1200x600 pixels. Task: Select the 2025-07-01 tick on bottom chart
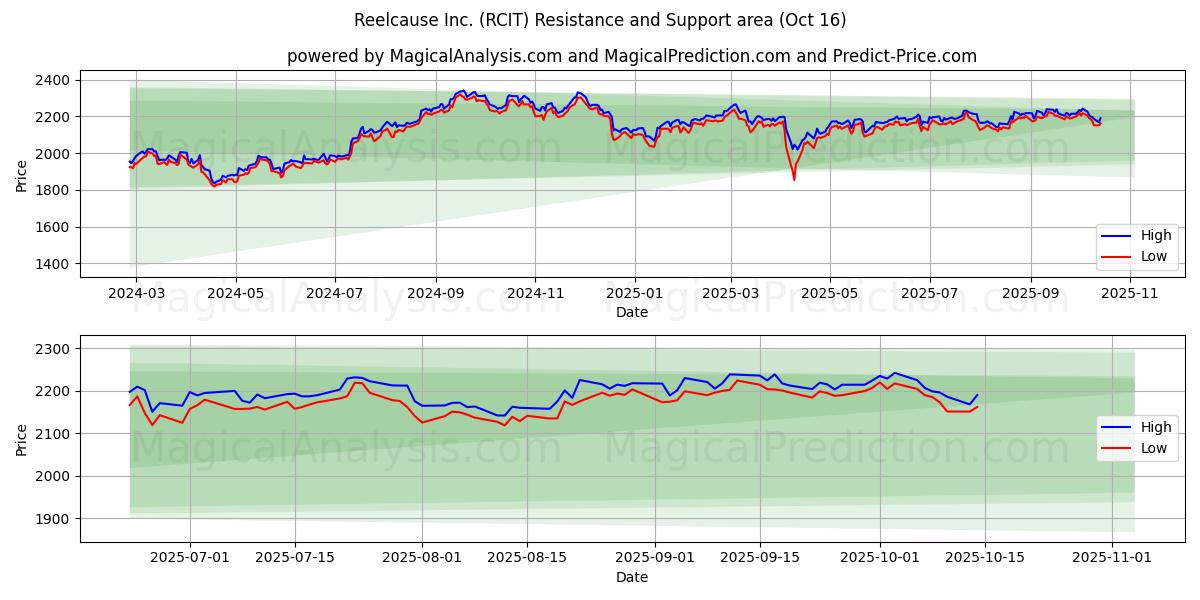click(190, 559)
